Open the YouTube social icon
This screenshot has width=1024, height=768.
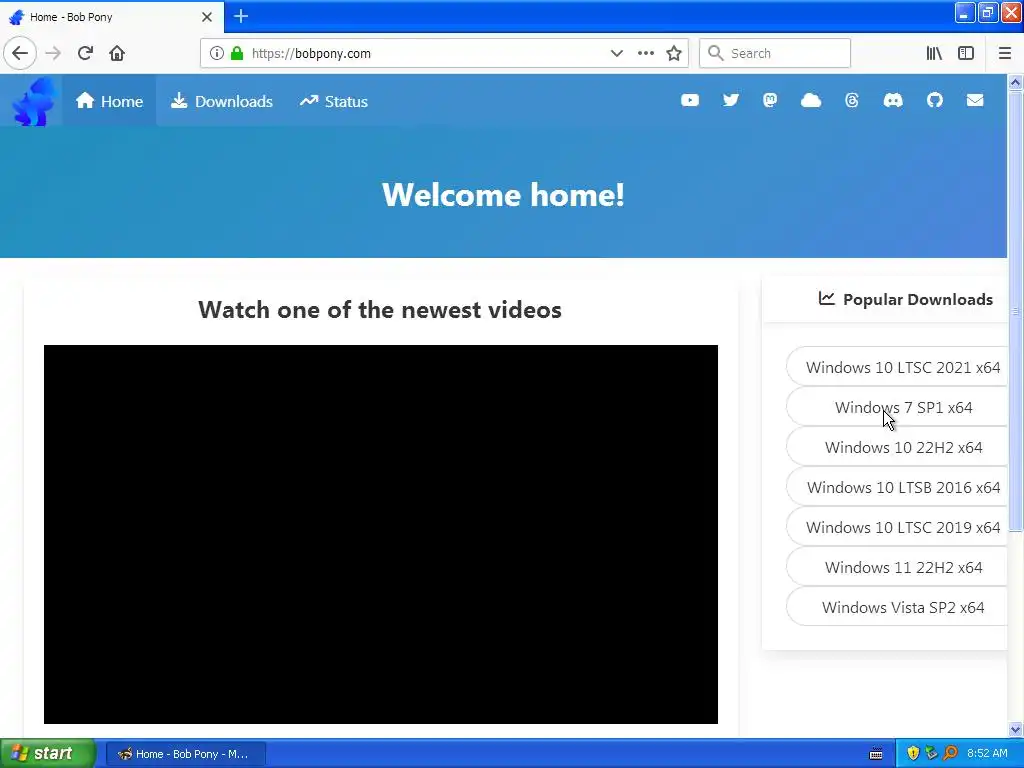(690, 100)
